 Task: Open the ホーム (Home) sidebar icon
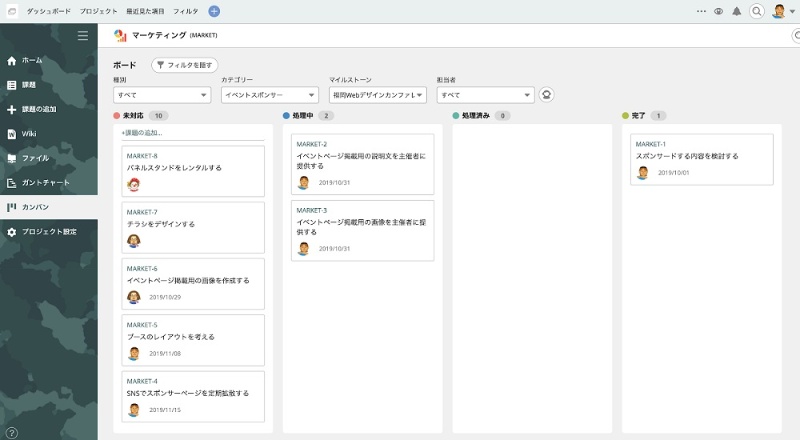[x=12, y=61]
